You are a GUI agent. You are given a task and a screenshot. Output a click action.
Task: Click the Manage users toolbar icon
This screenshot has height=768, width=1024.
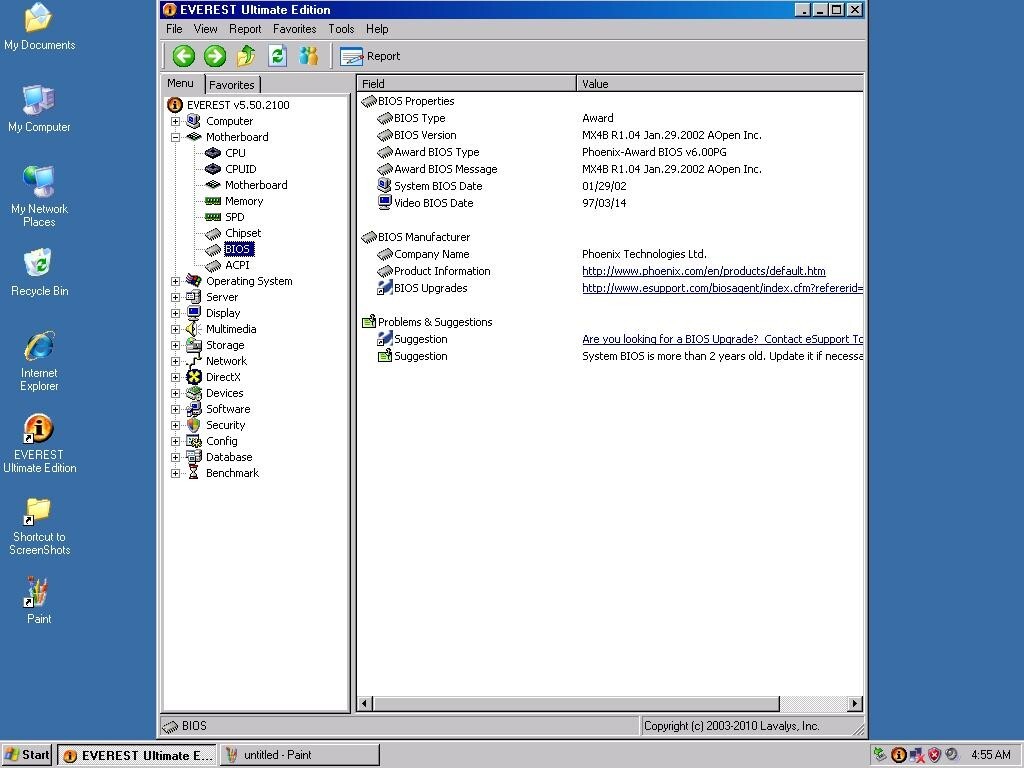(x=309, y=56)
